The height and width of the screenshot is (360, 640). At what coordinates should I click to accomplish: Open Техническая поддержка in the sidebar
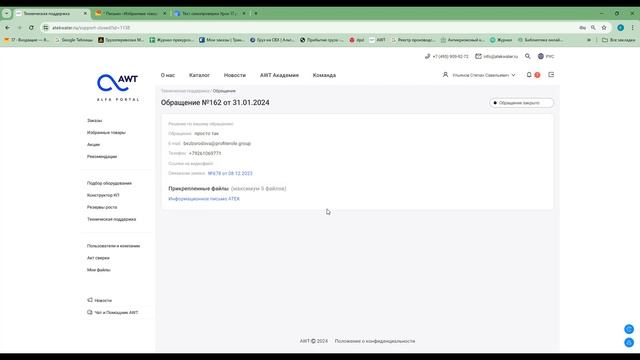(111, 219)
